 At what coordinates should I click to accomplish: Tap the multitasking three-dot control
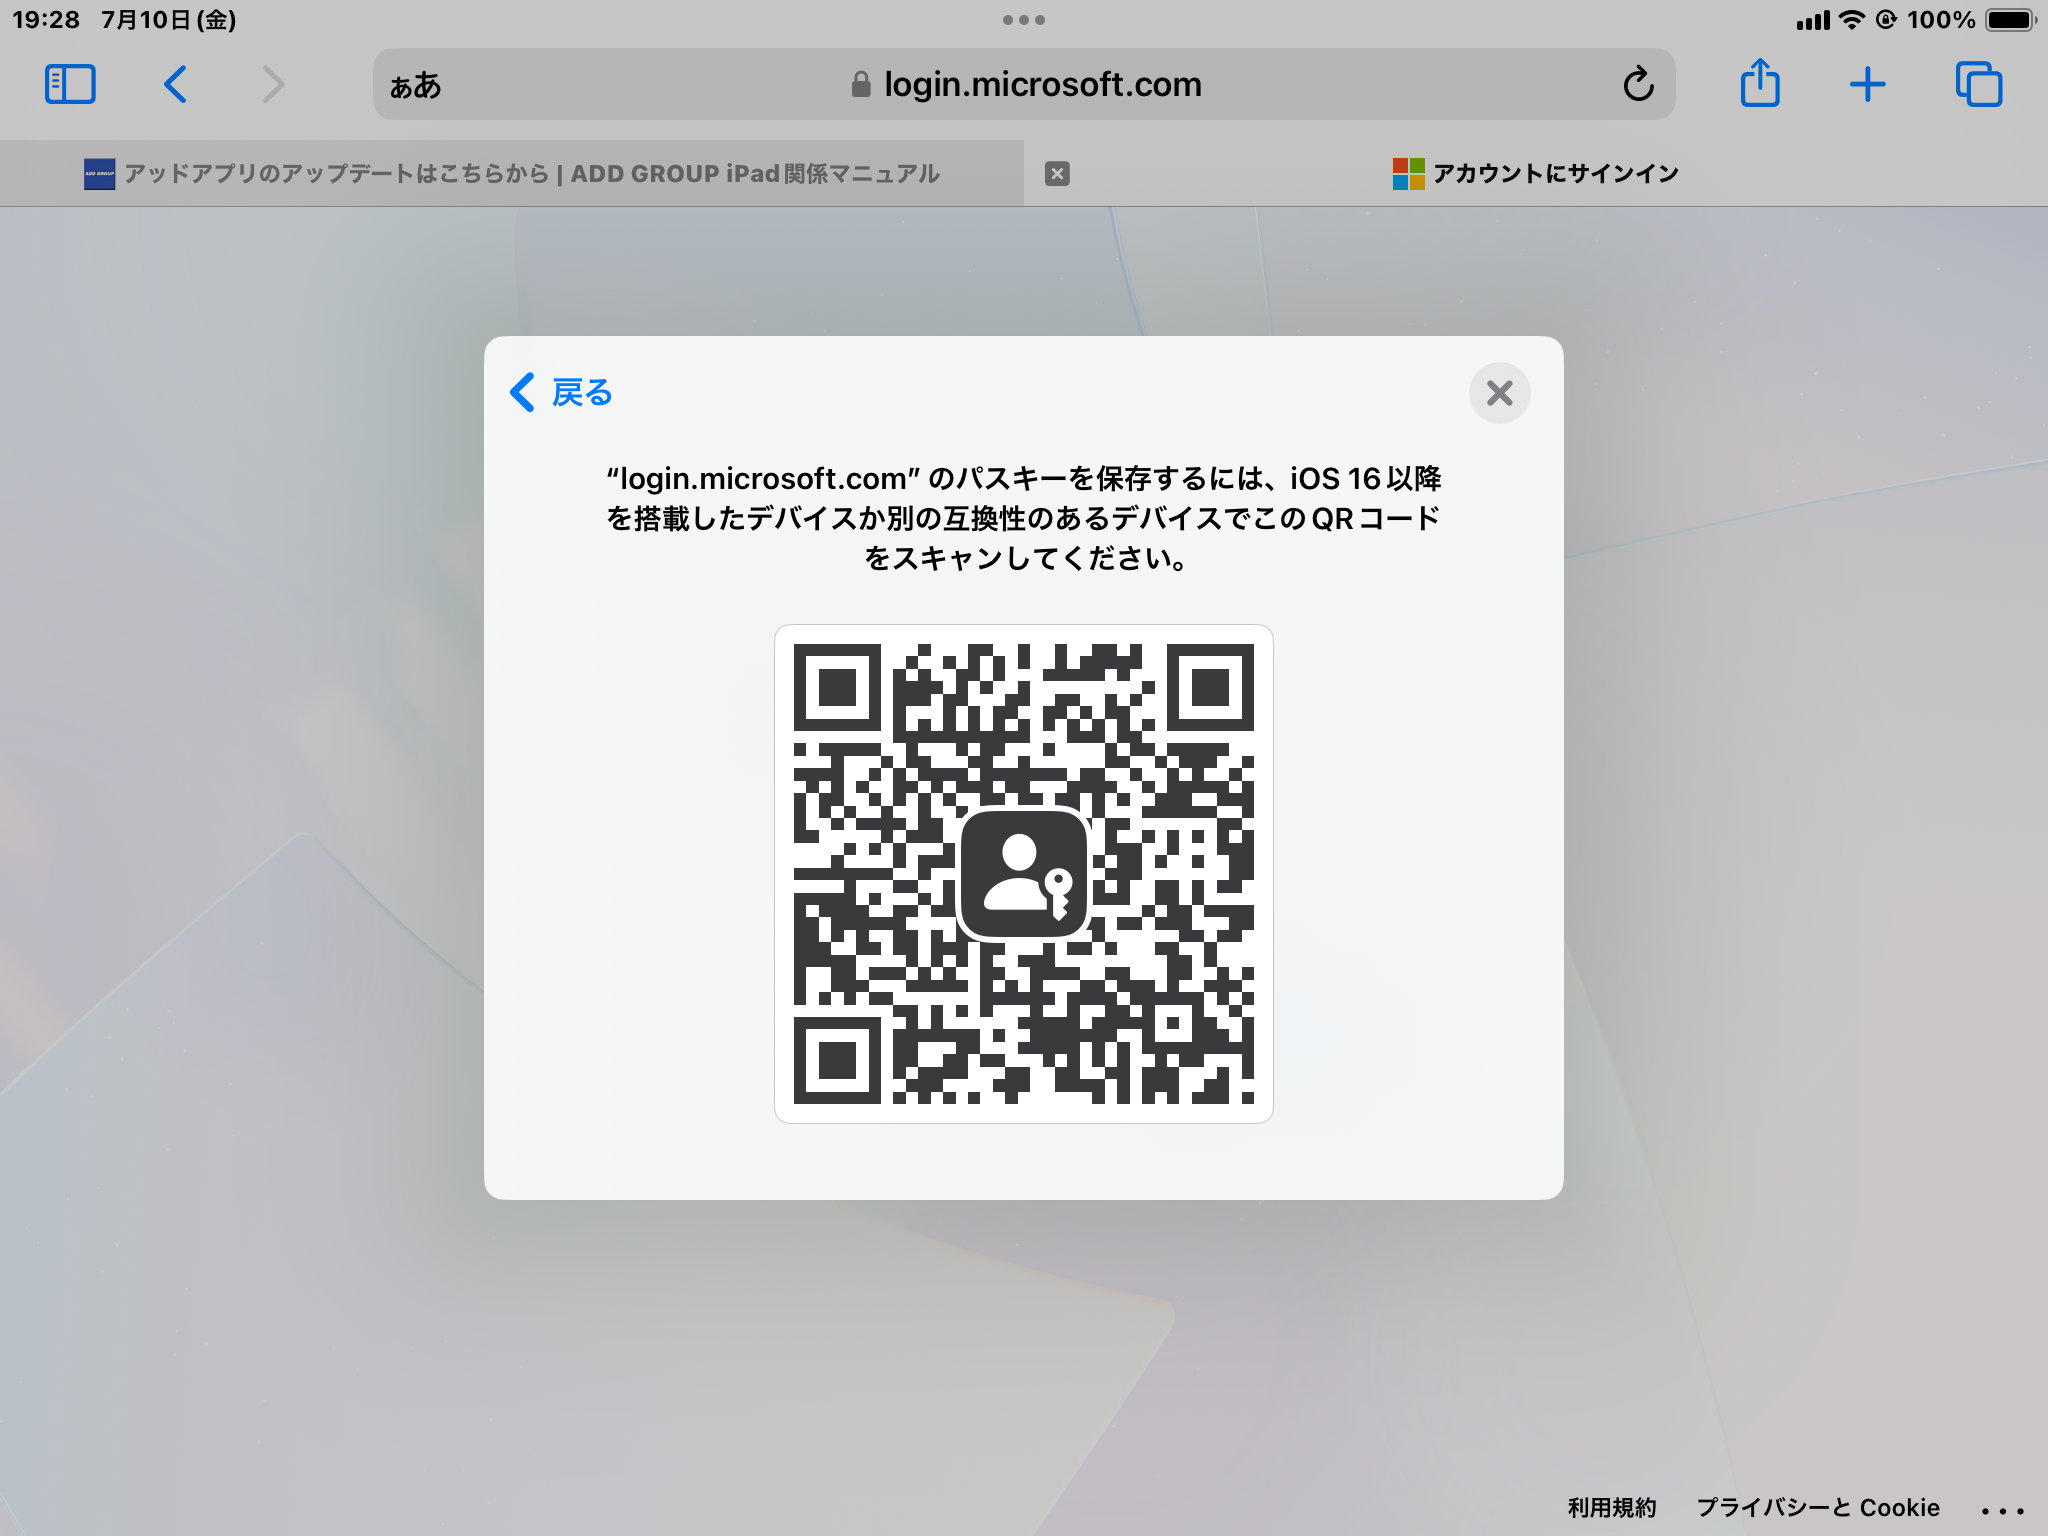point(1024,20)
